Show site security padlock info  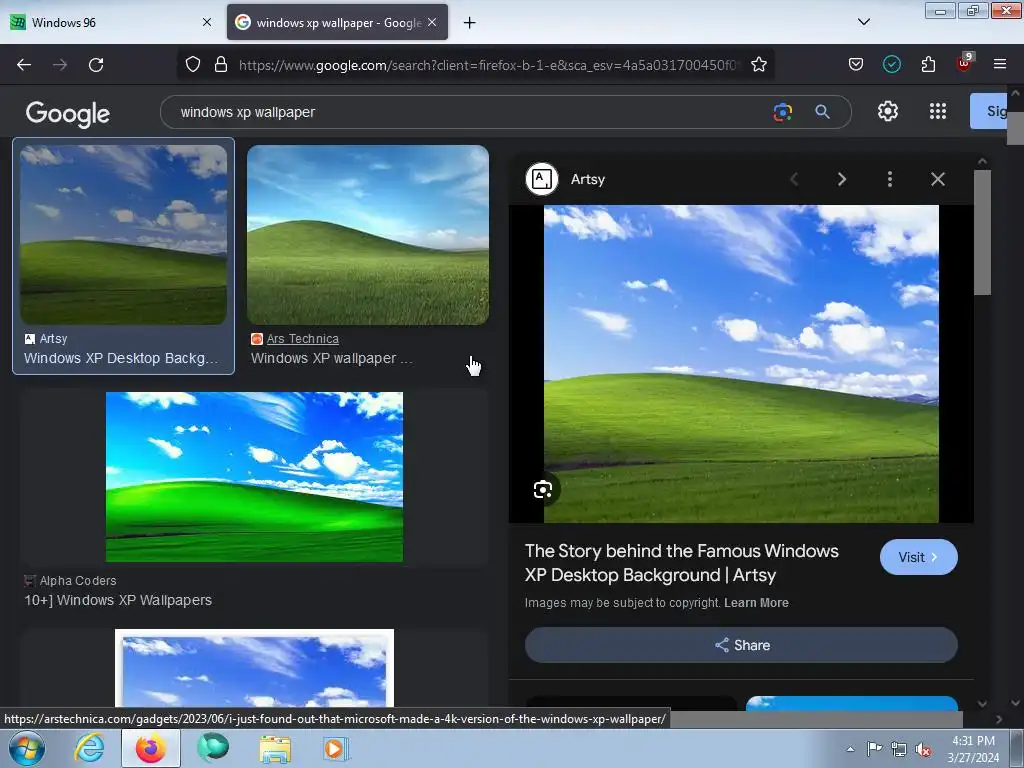(x=221, y=65)
